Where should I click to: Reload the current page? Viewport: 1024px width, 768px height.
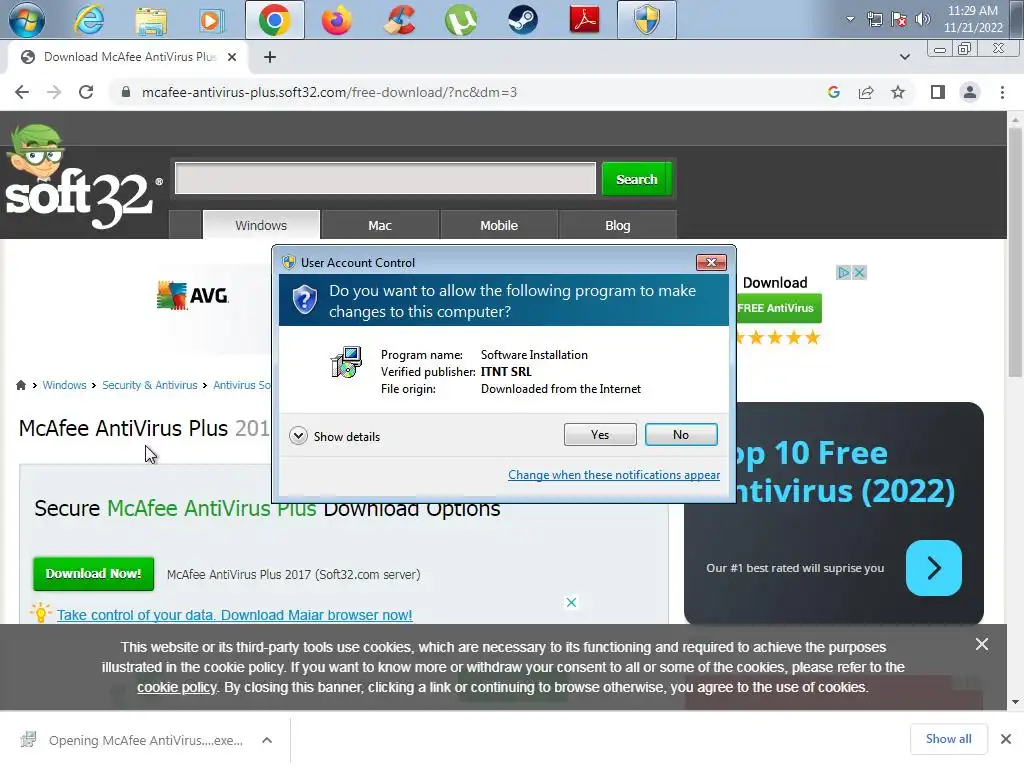(x=86, y=92)
